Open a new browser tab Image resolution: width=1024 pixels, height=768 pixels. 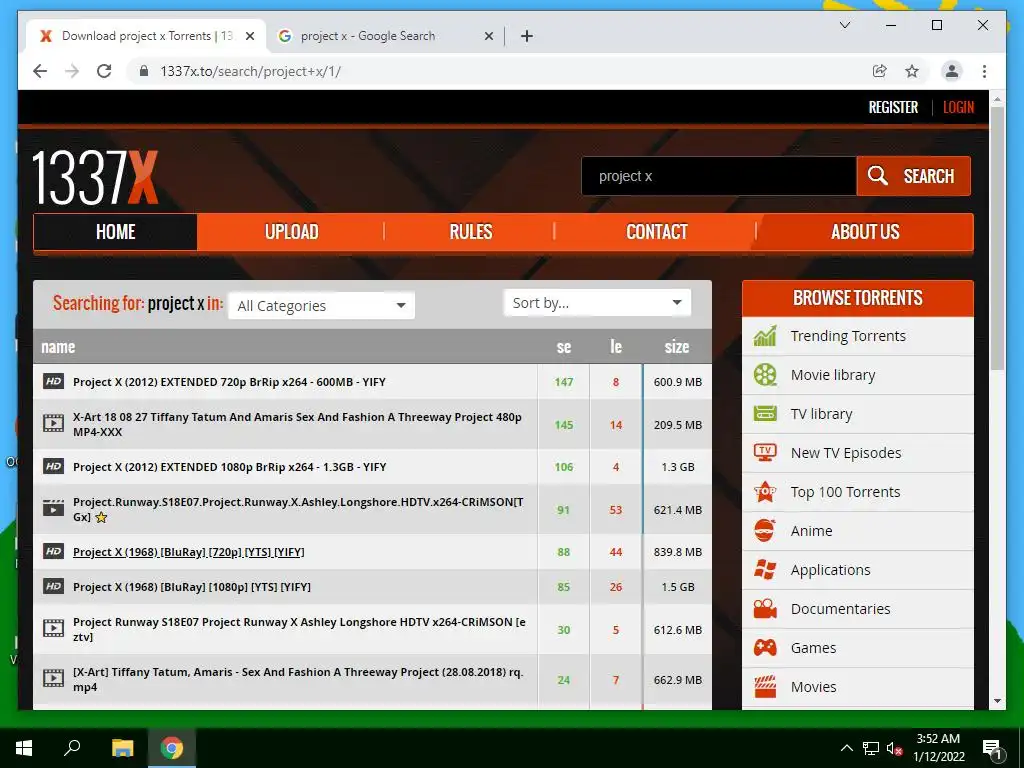tap(526, 36)
